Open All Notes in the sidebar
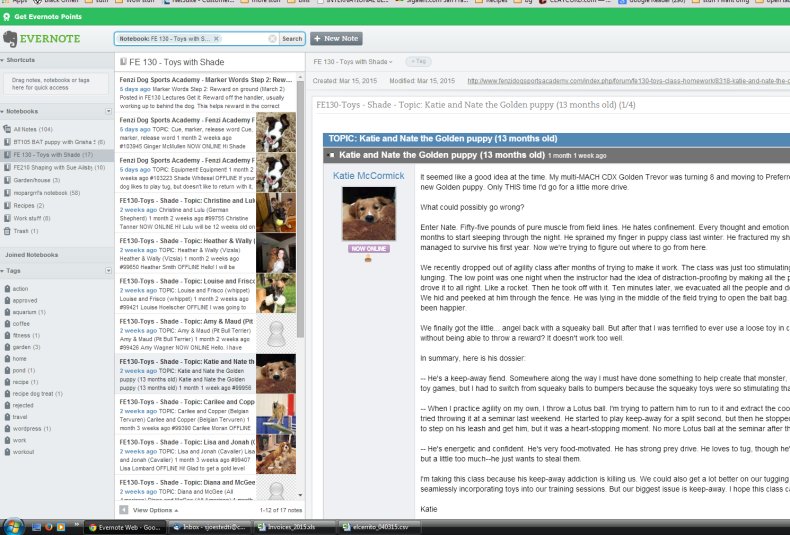This screenshot has height=535, width=790. click(27, 129)
